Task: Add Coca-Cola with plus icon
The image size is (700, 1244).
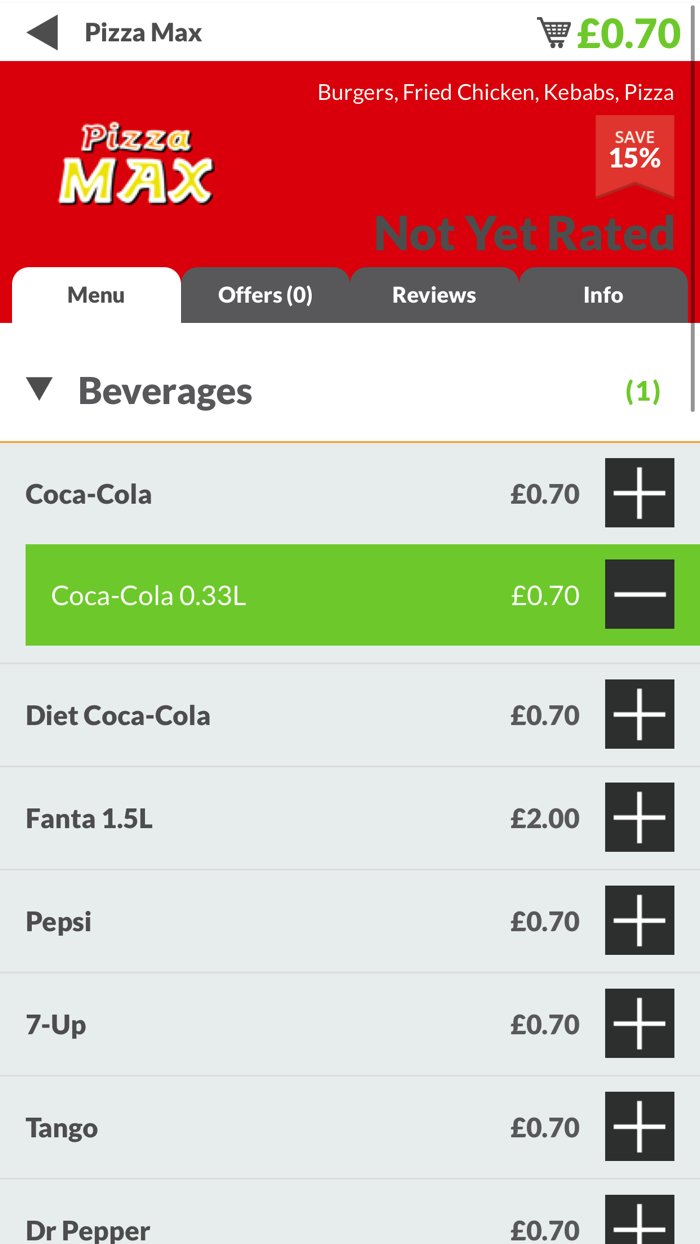Action: tap(639, 493)
